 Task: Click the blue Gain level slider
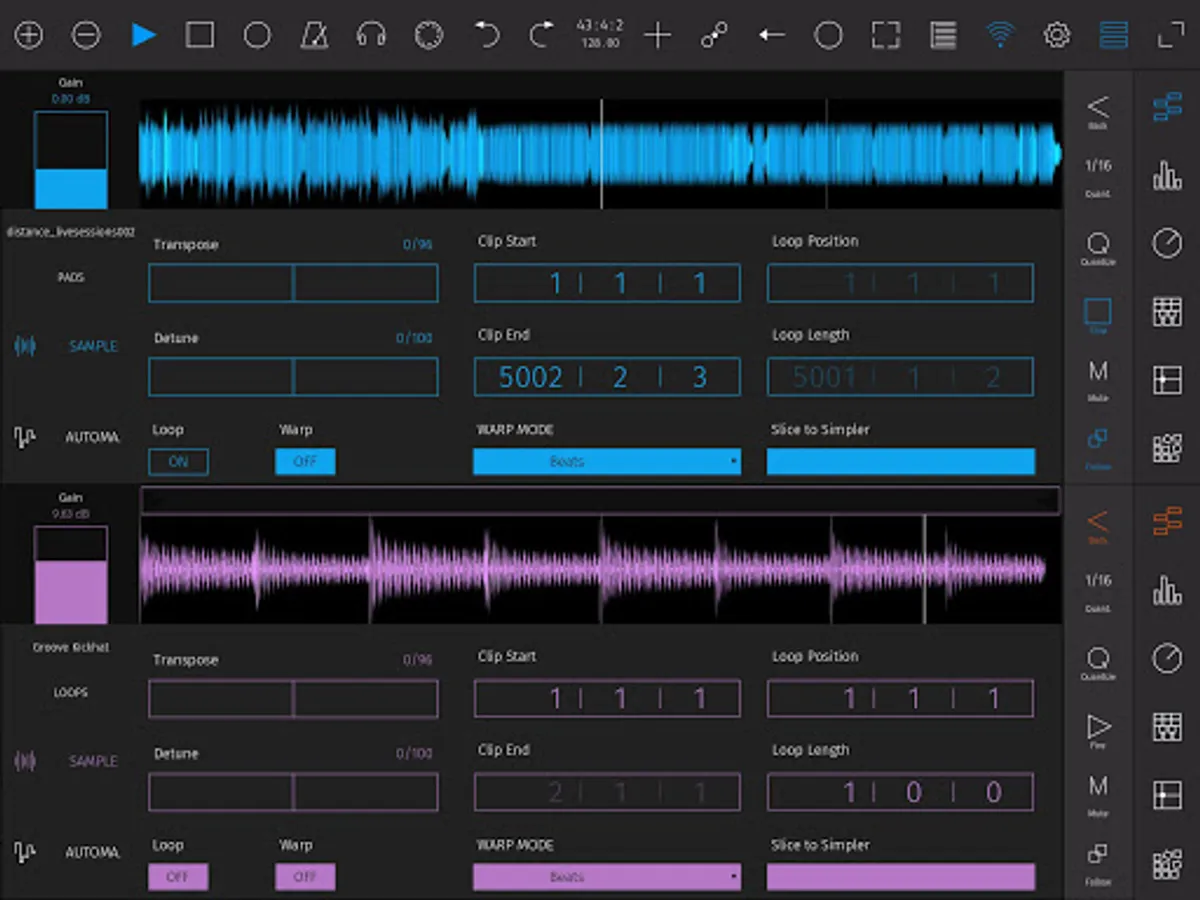(x=71, y=160)
